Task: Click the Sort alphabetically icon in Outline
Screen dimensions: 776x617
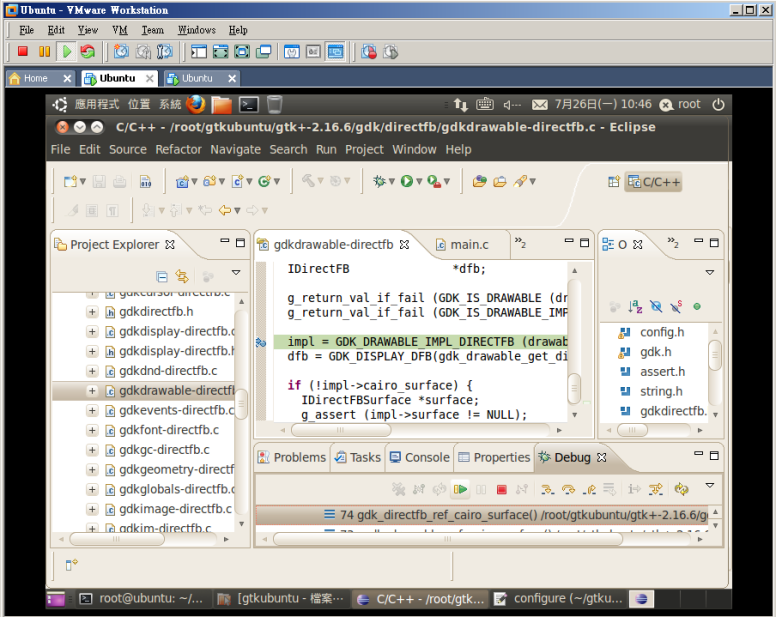Action: tap(635, 306)
